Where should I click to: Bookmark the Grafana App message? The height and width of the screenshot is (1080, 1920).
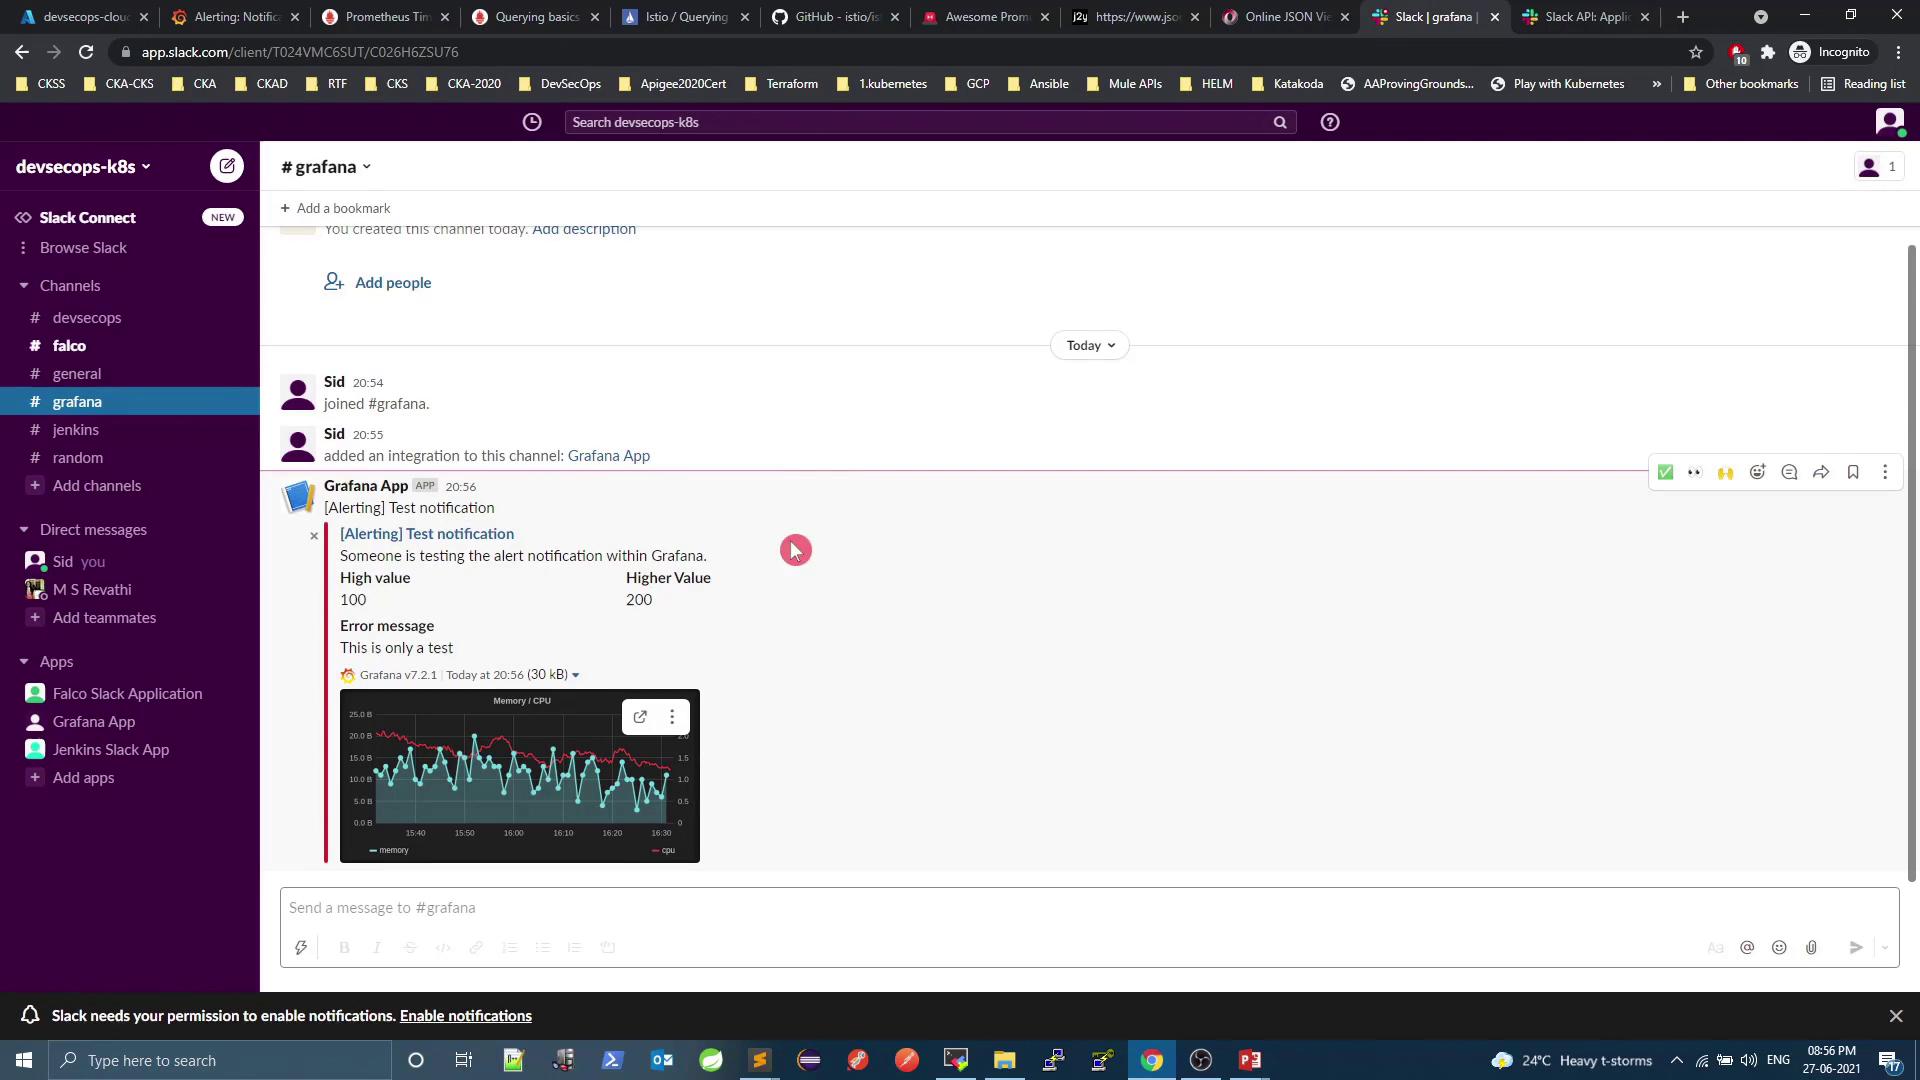click(1853, 472)
